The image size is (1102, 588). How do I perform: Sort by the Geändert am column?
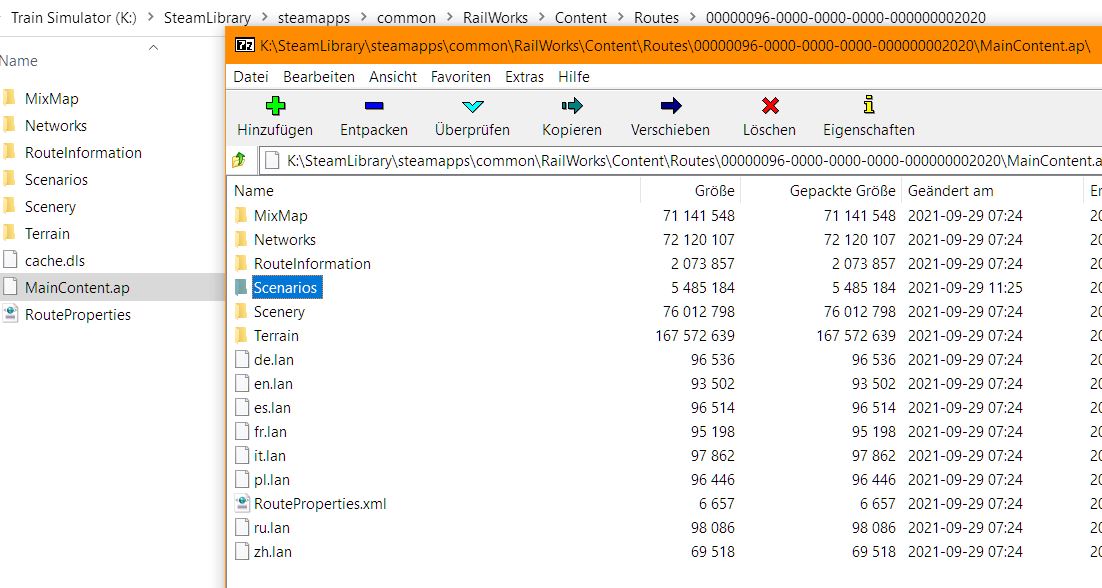992,190
